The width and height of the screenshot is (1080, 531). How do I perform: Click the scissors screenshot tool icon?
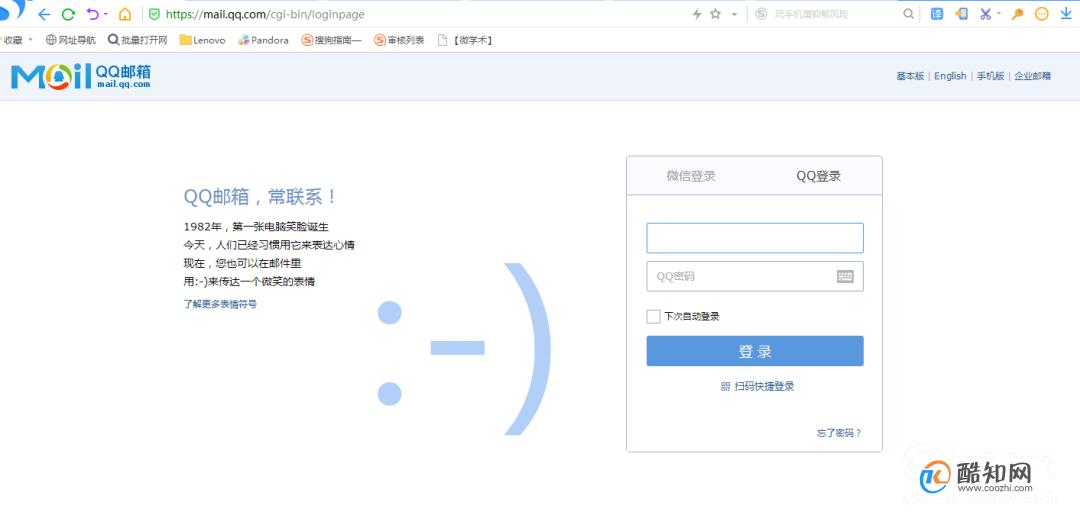point(985,14)
